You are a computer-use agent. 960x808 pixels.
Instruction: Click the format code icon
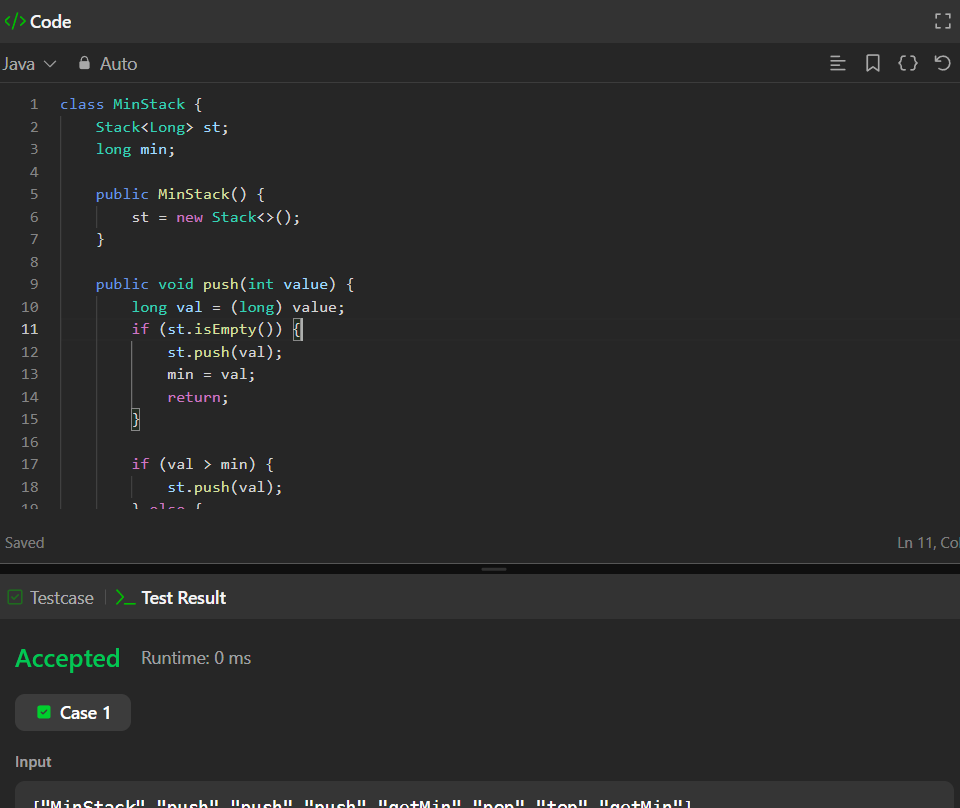[838, 63]
